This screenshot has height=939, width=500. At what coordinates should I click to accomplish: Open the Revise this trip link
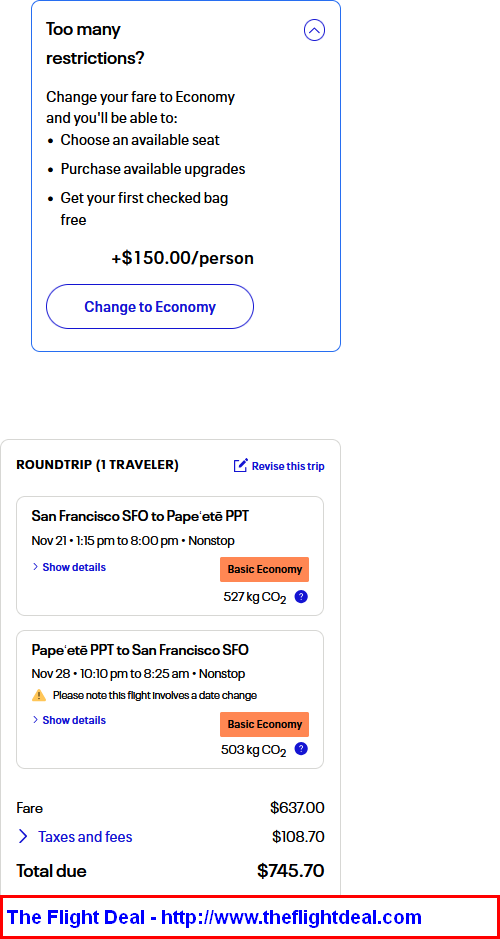[288, 467]
